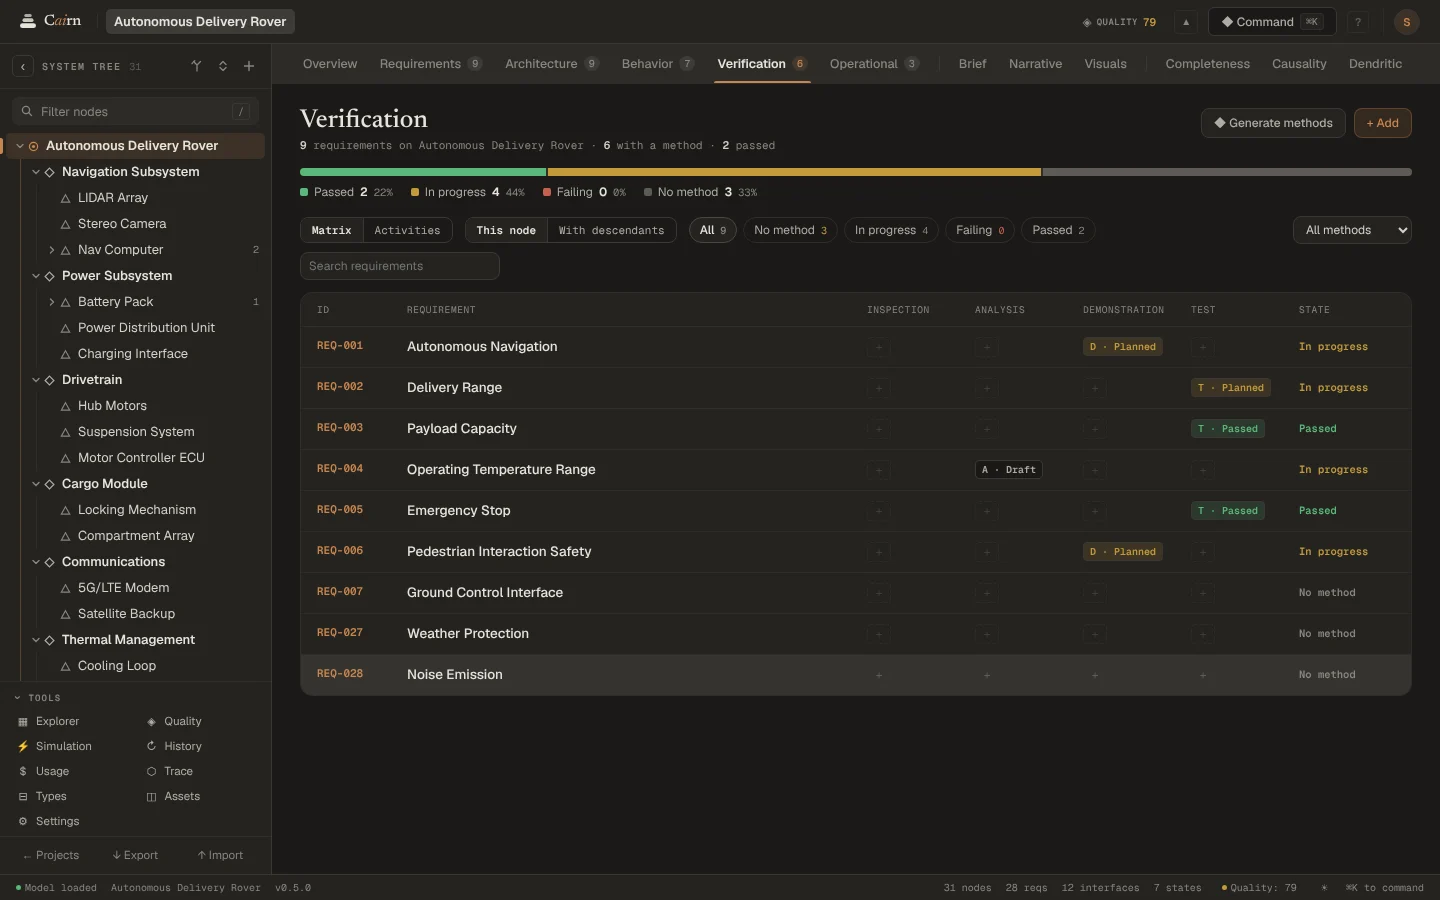Select the Matrix view toggle
This screenshot has width=1440, height=900.
click(x=331, y=230)
